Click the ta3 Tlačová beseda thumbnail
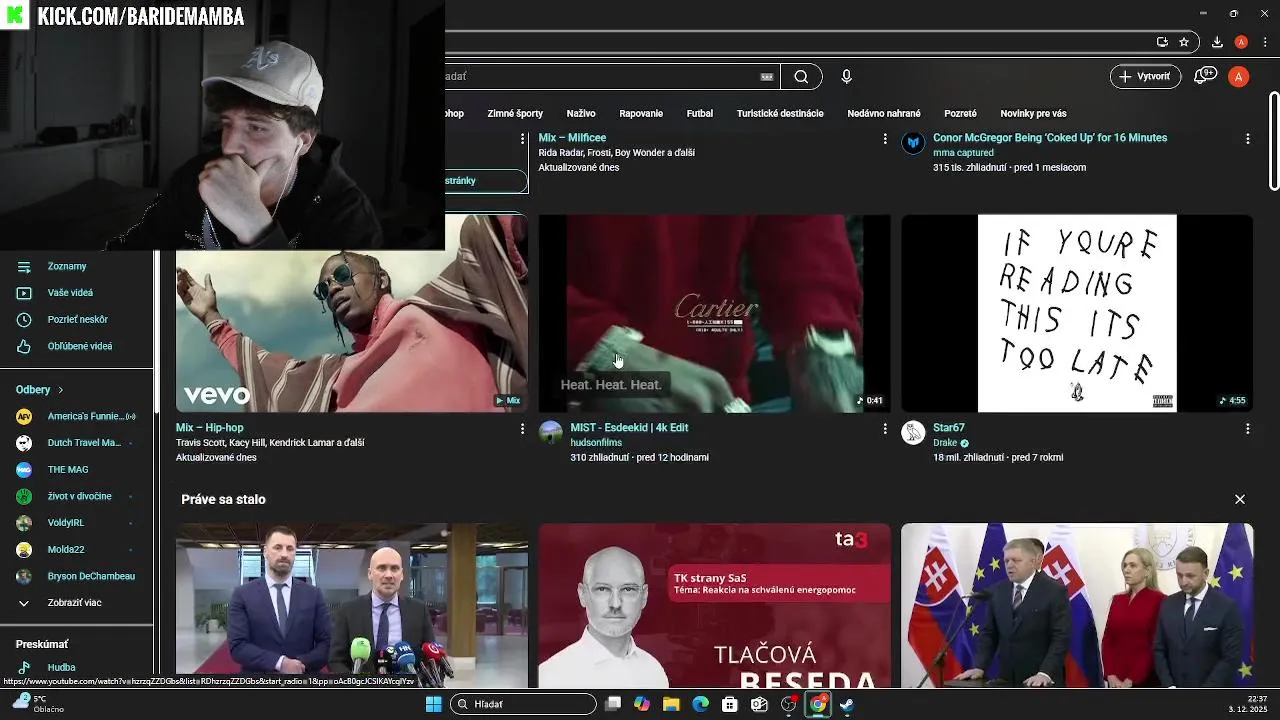The image size is (1280, 720). [714, 606]
